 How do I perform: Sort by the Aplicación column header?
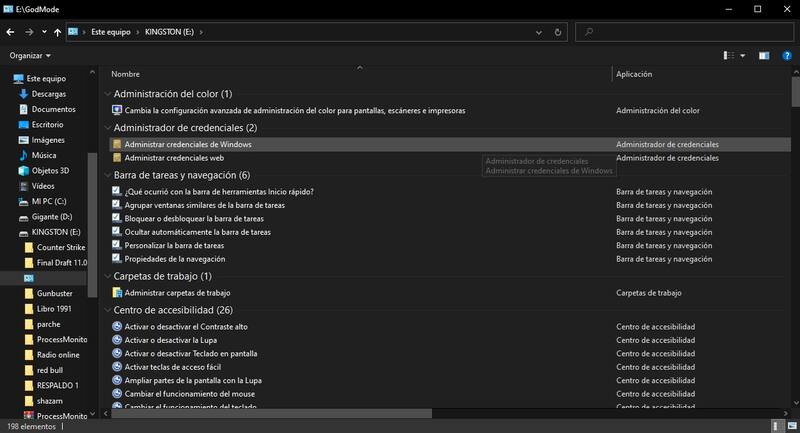[x=635, y=74]
